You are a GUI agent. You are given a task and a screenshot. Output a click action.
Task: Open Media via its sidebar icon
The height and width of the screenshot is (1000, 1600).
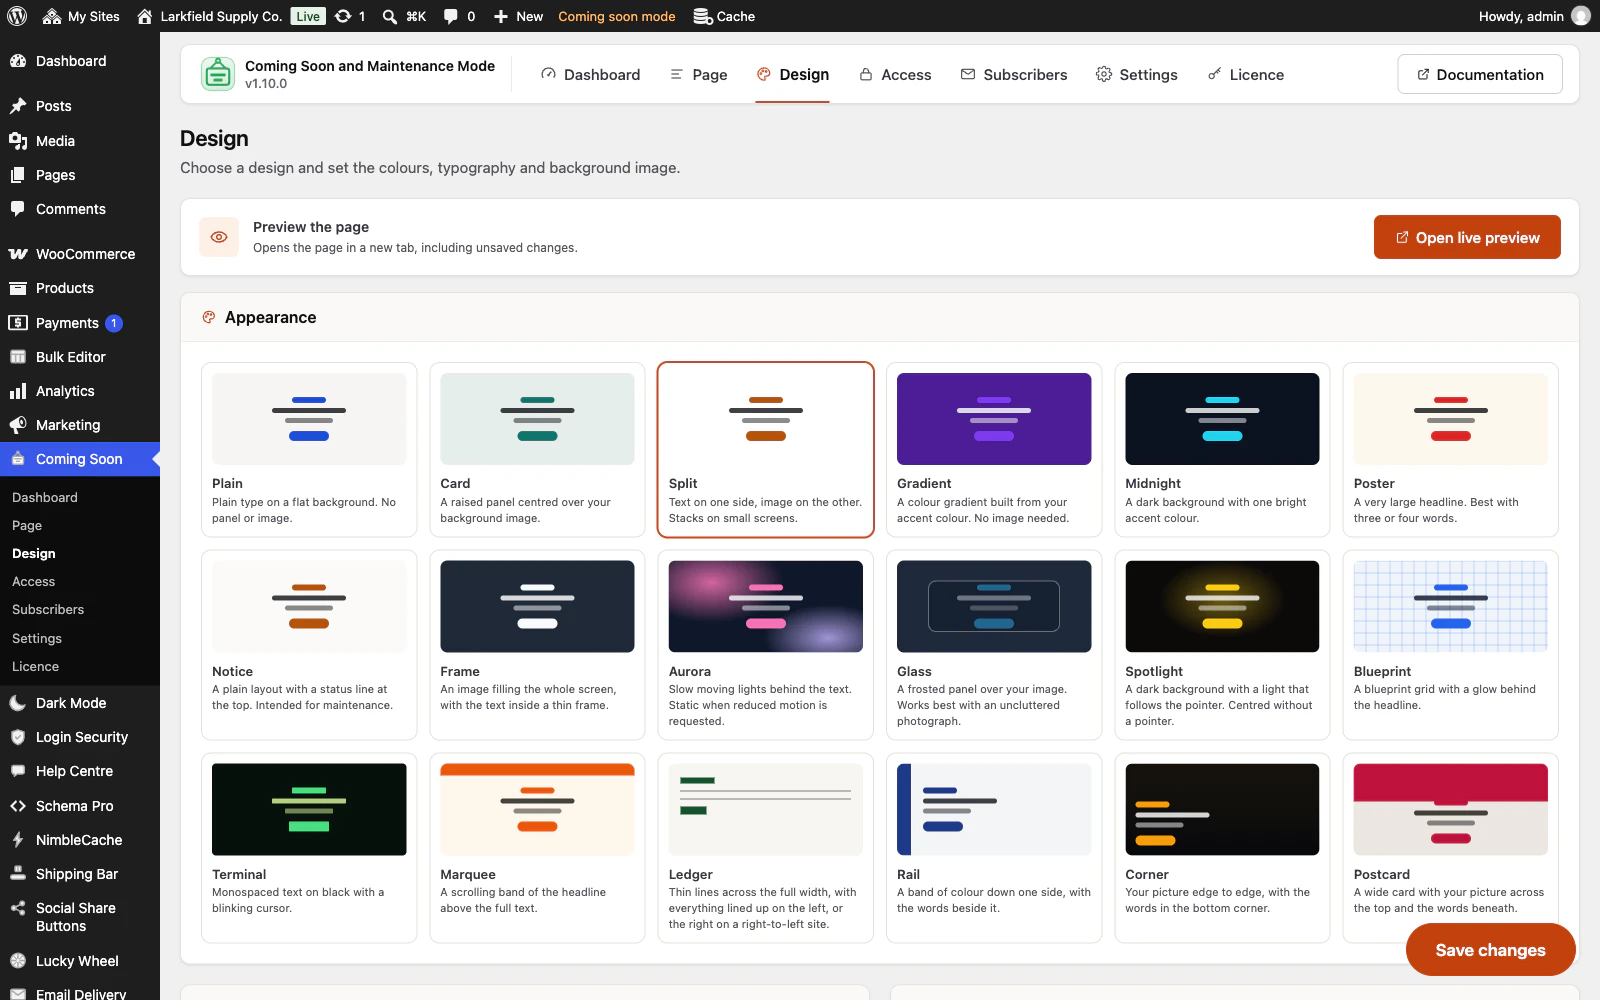tap(18, 141)
